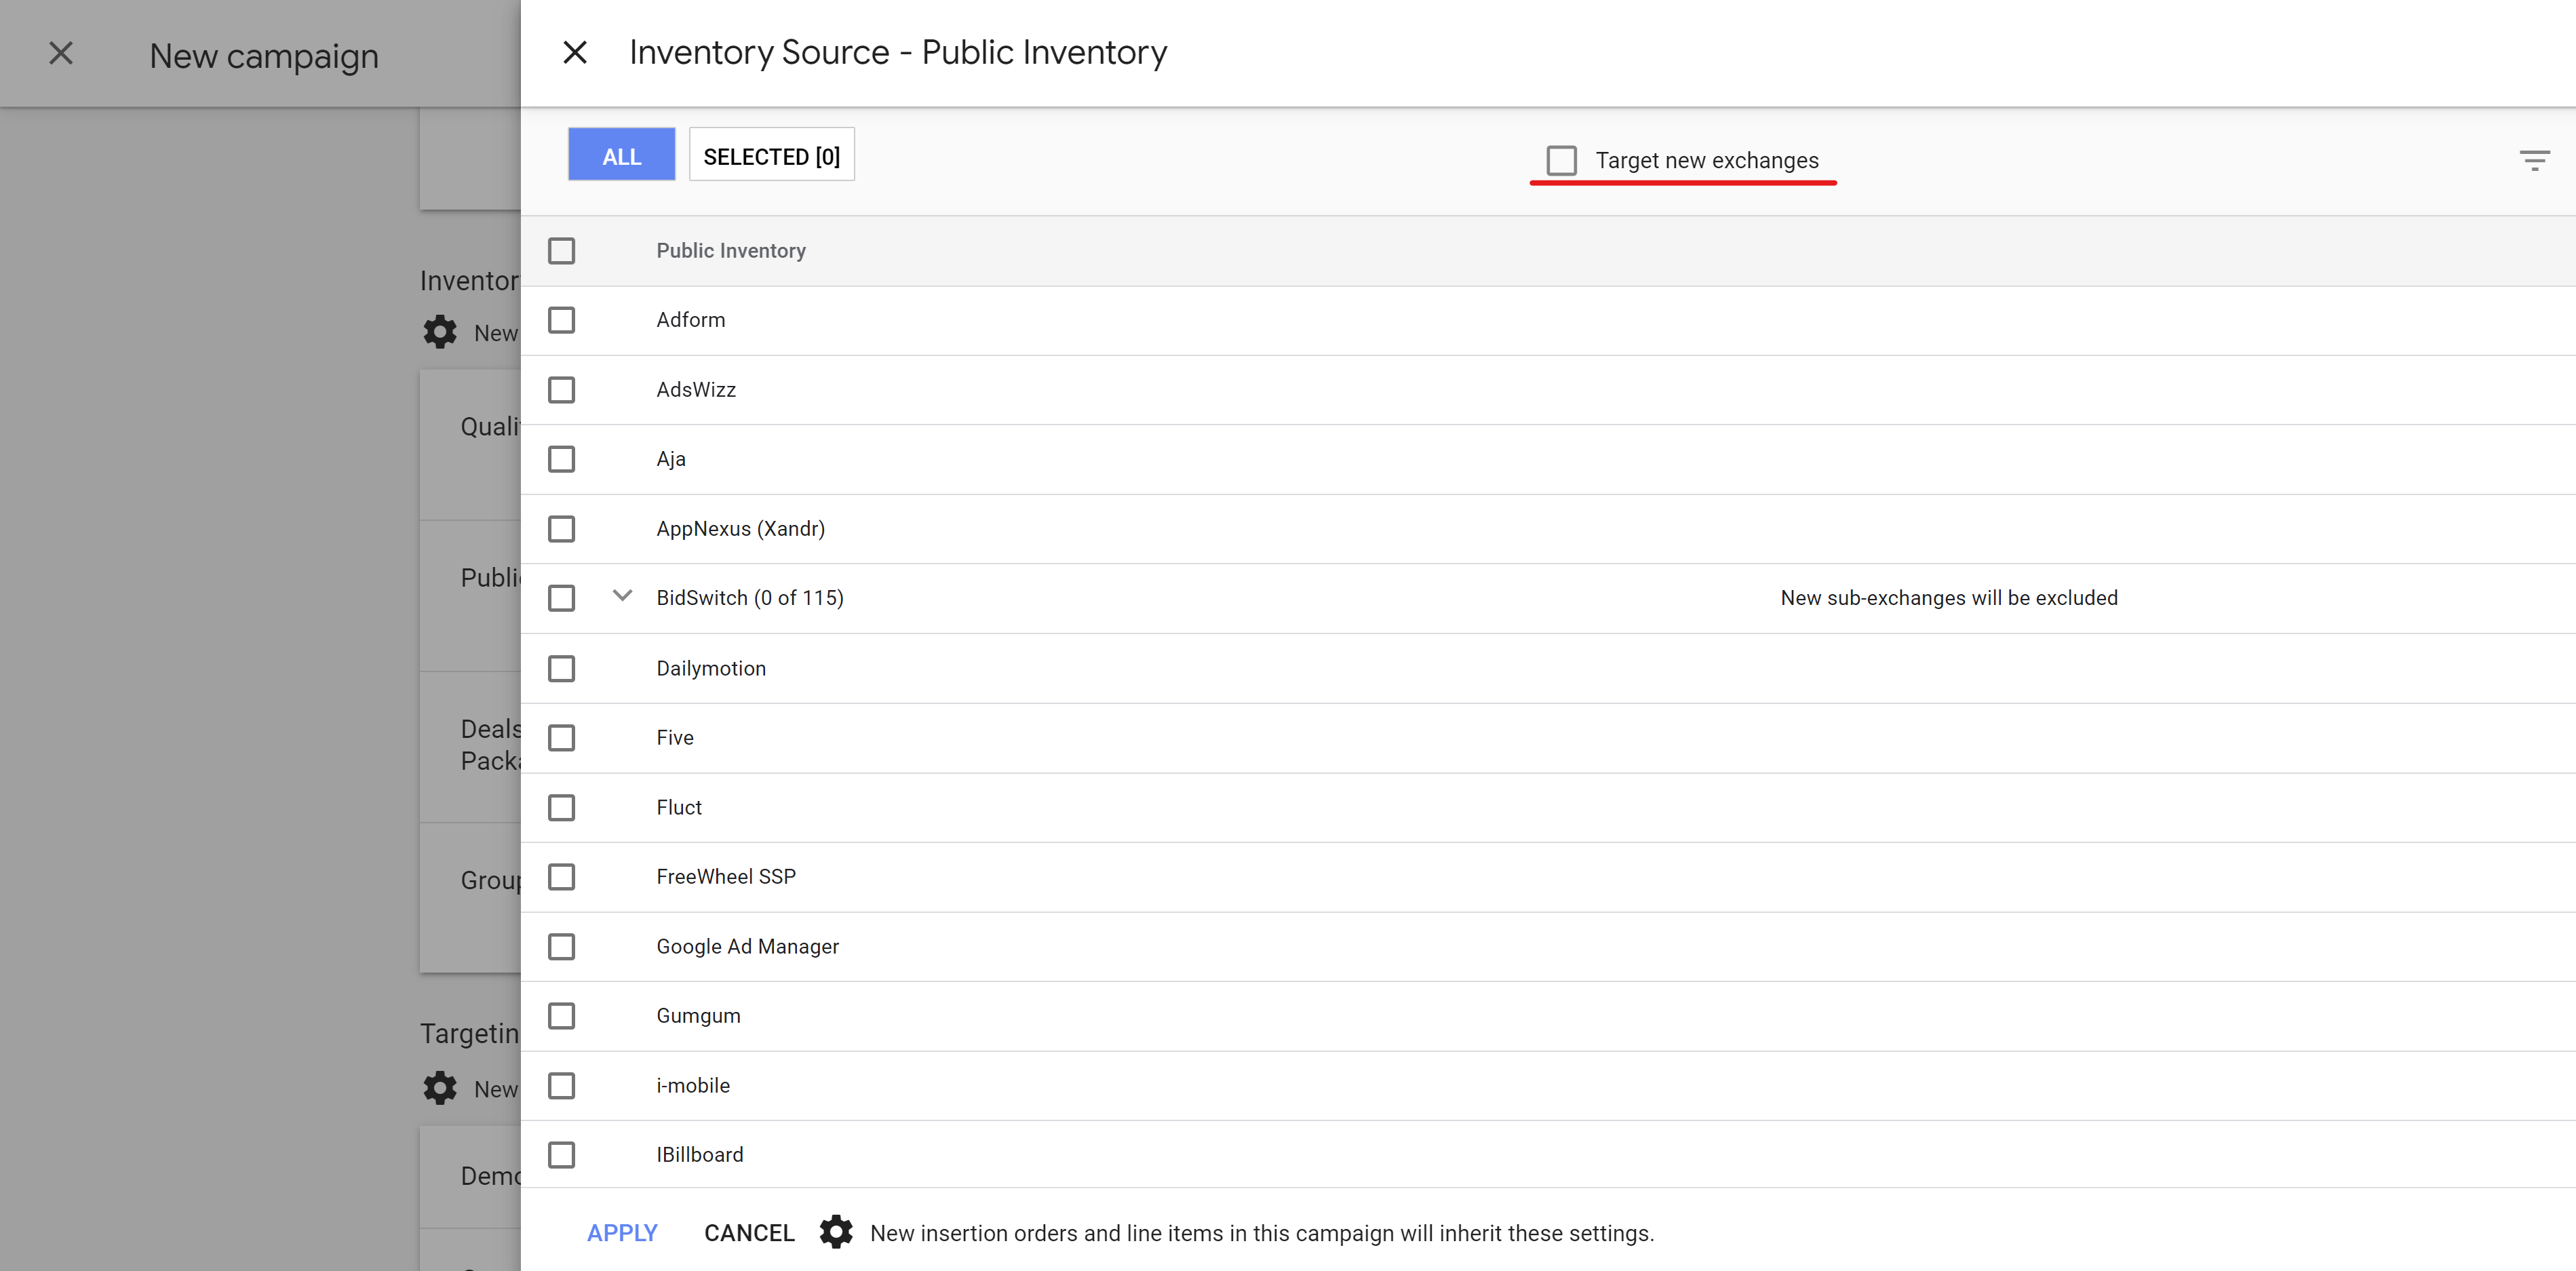The image size is (2576, 1271).
Task: Check the Gumgum checkbox
Action: pyautogui.click(x=562, y=1015)
